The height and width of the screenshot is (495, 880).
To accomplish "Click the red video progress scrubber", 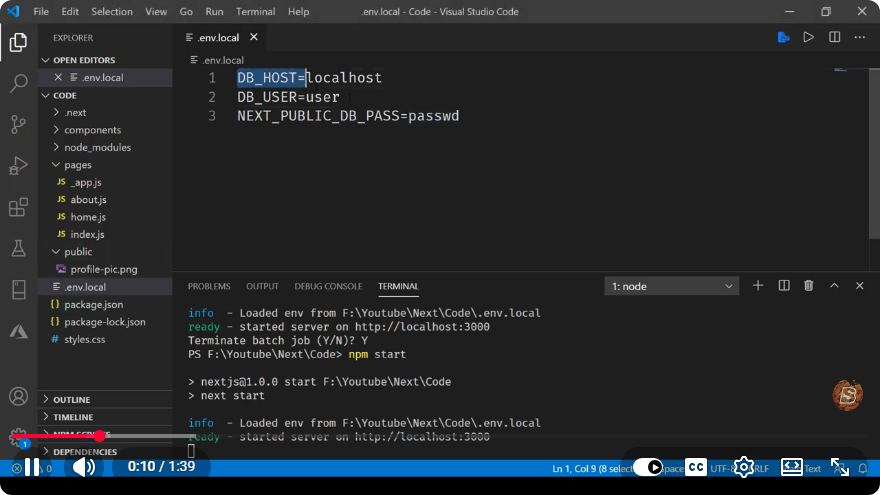I will point(100,436).
